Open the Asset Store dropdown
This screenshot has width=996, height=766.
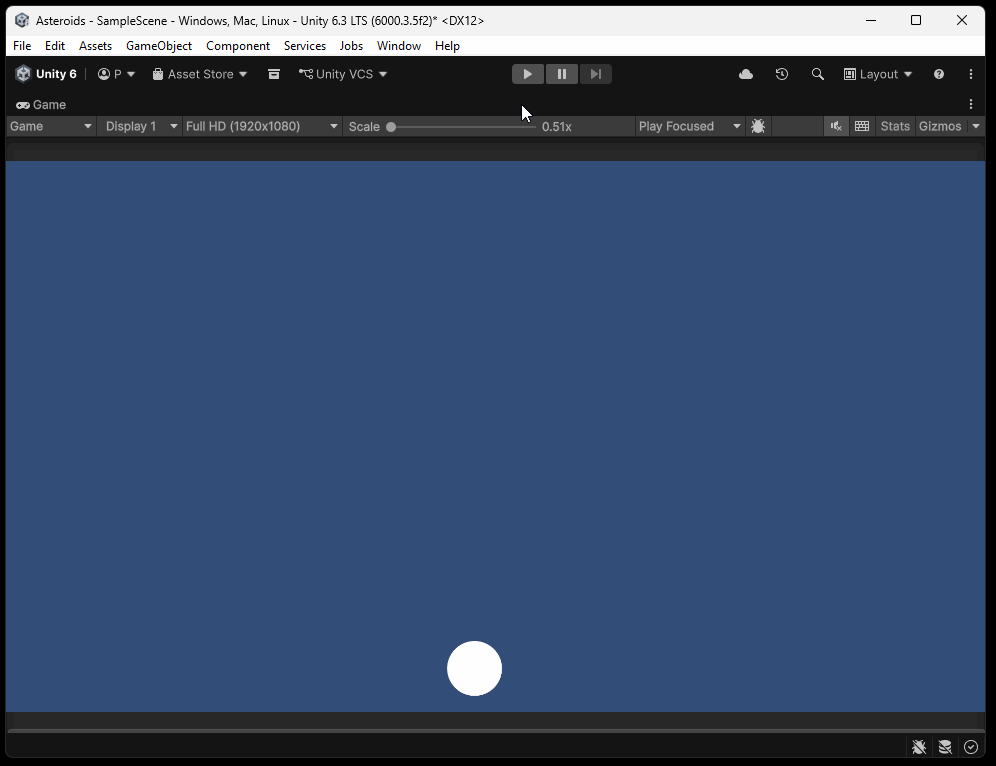199,74
